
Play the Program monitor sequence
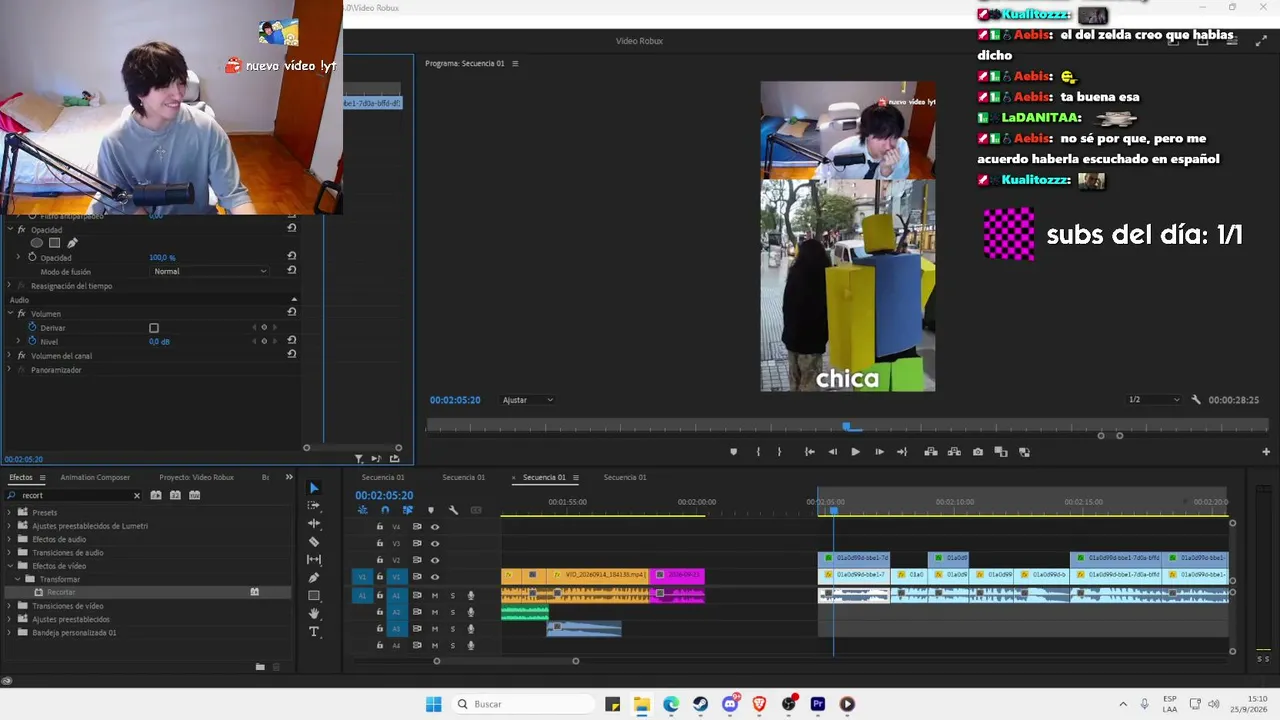point(855,452)
